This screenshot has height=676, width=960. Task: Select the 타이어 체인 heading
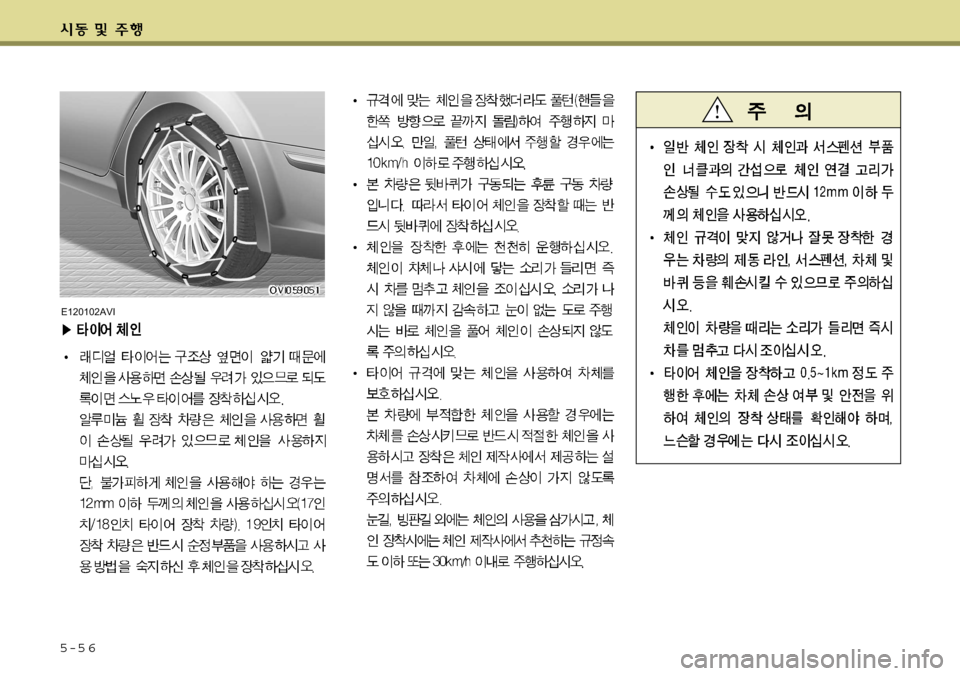[108, 330]
